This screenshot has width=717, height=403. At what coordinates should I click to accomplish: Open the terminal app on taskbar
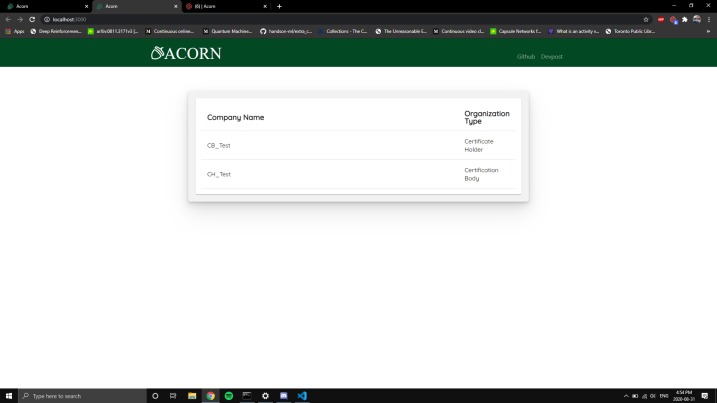(247, 396)
